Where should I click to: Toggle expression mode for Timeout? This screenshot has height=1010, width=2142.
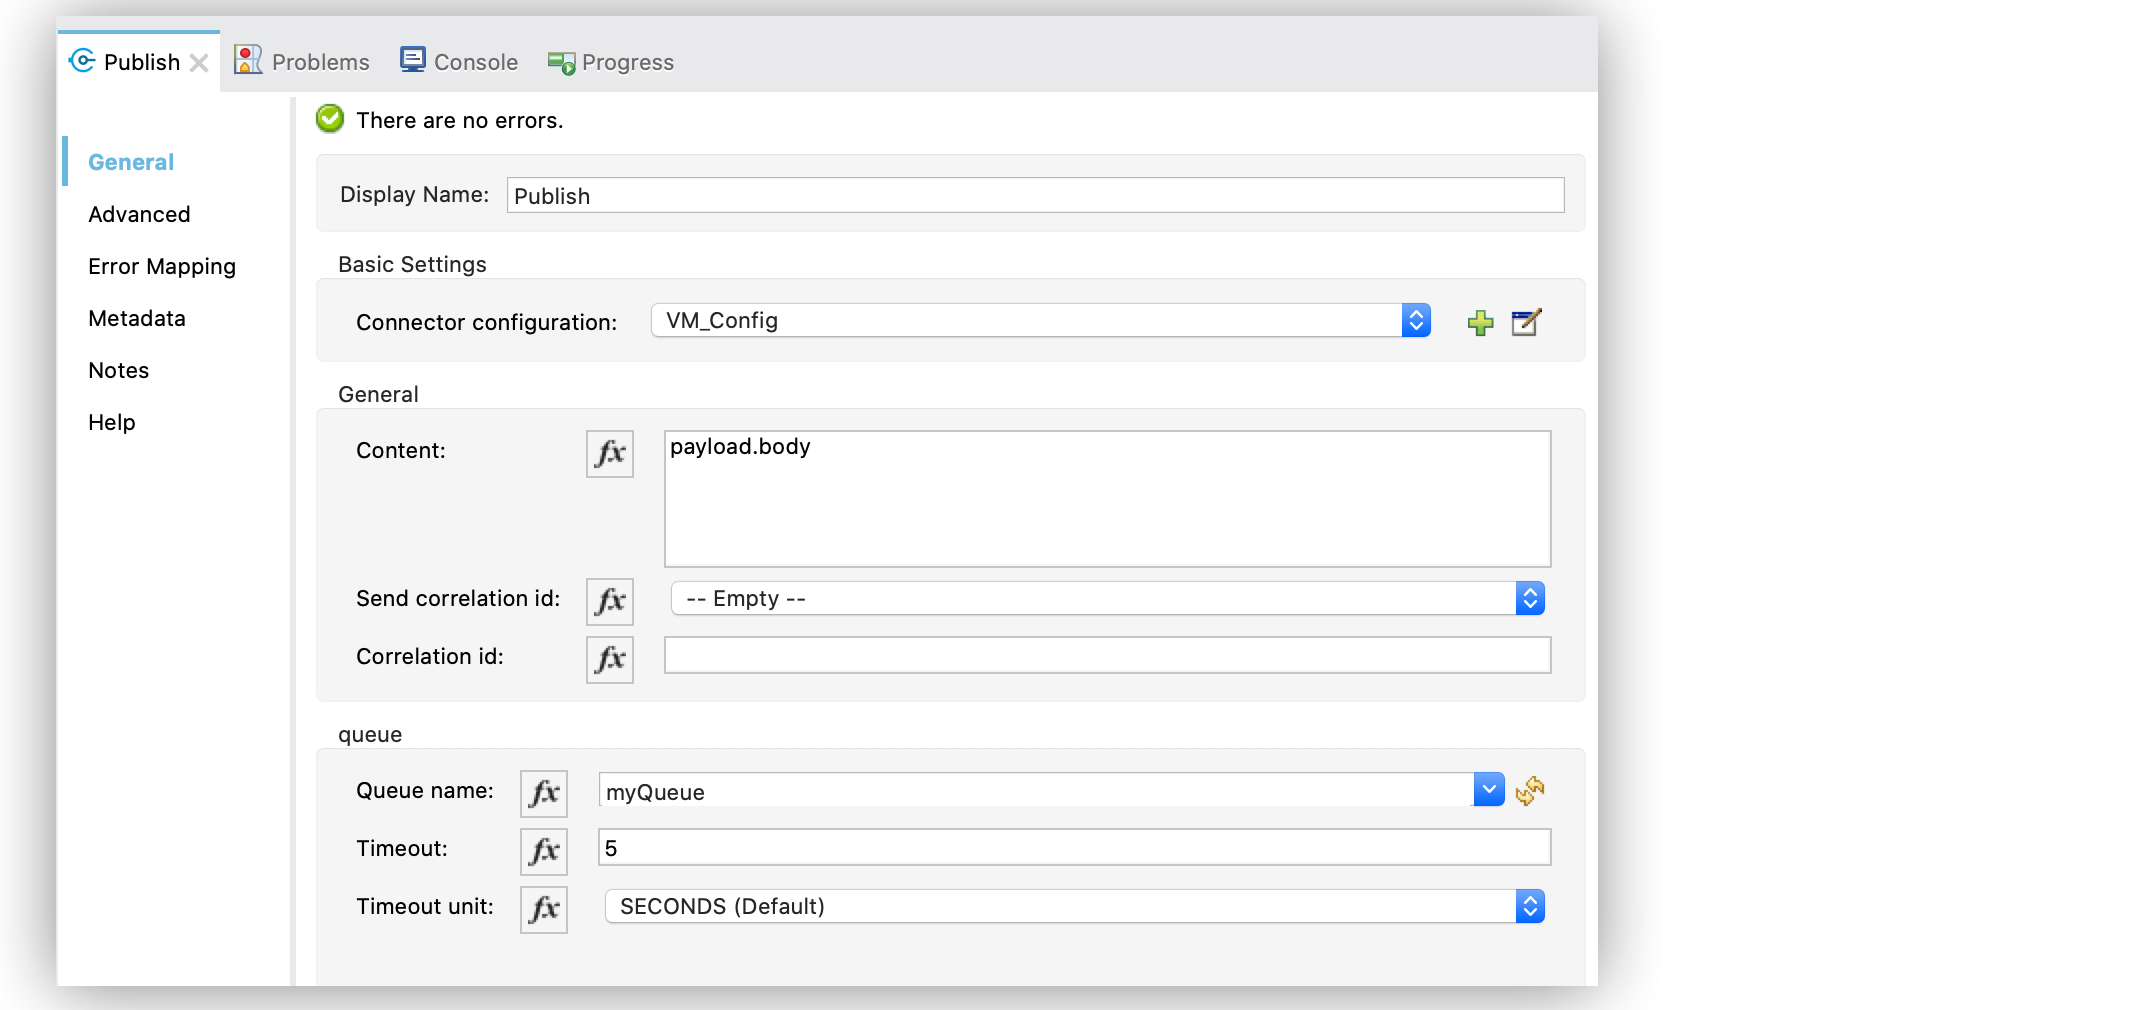(543, 851)
